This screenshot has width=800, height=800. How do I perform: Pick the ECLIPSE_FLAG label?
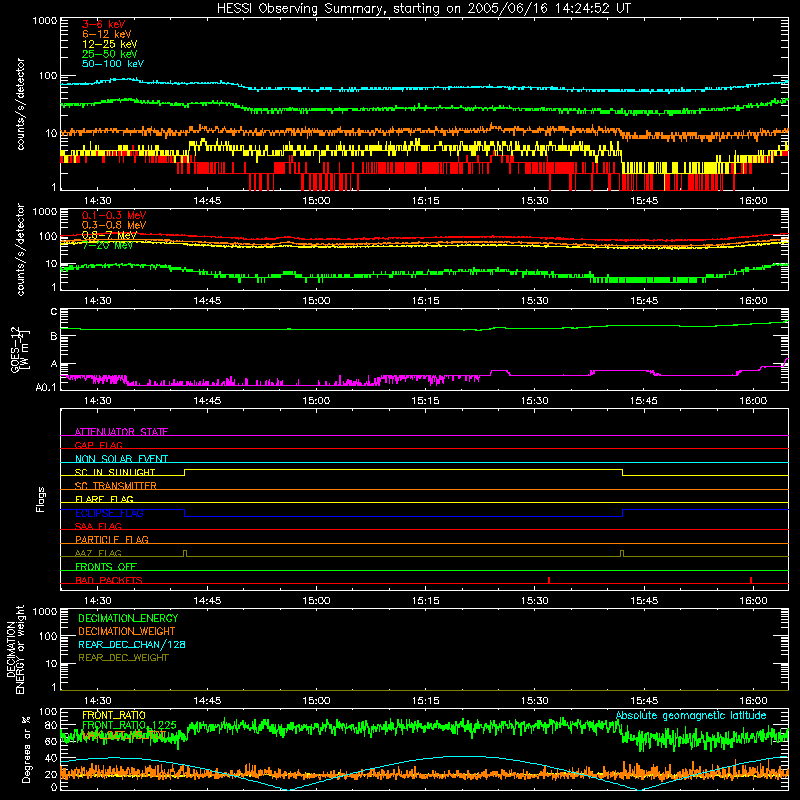coord(109,513)
